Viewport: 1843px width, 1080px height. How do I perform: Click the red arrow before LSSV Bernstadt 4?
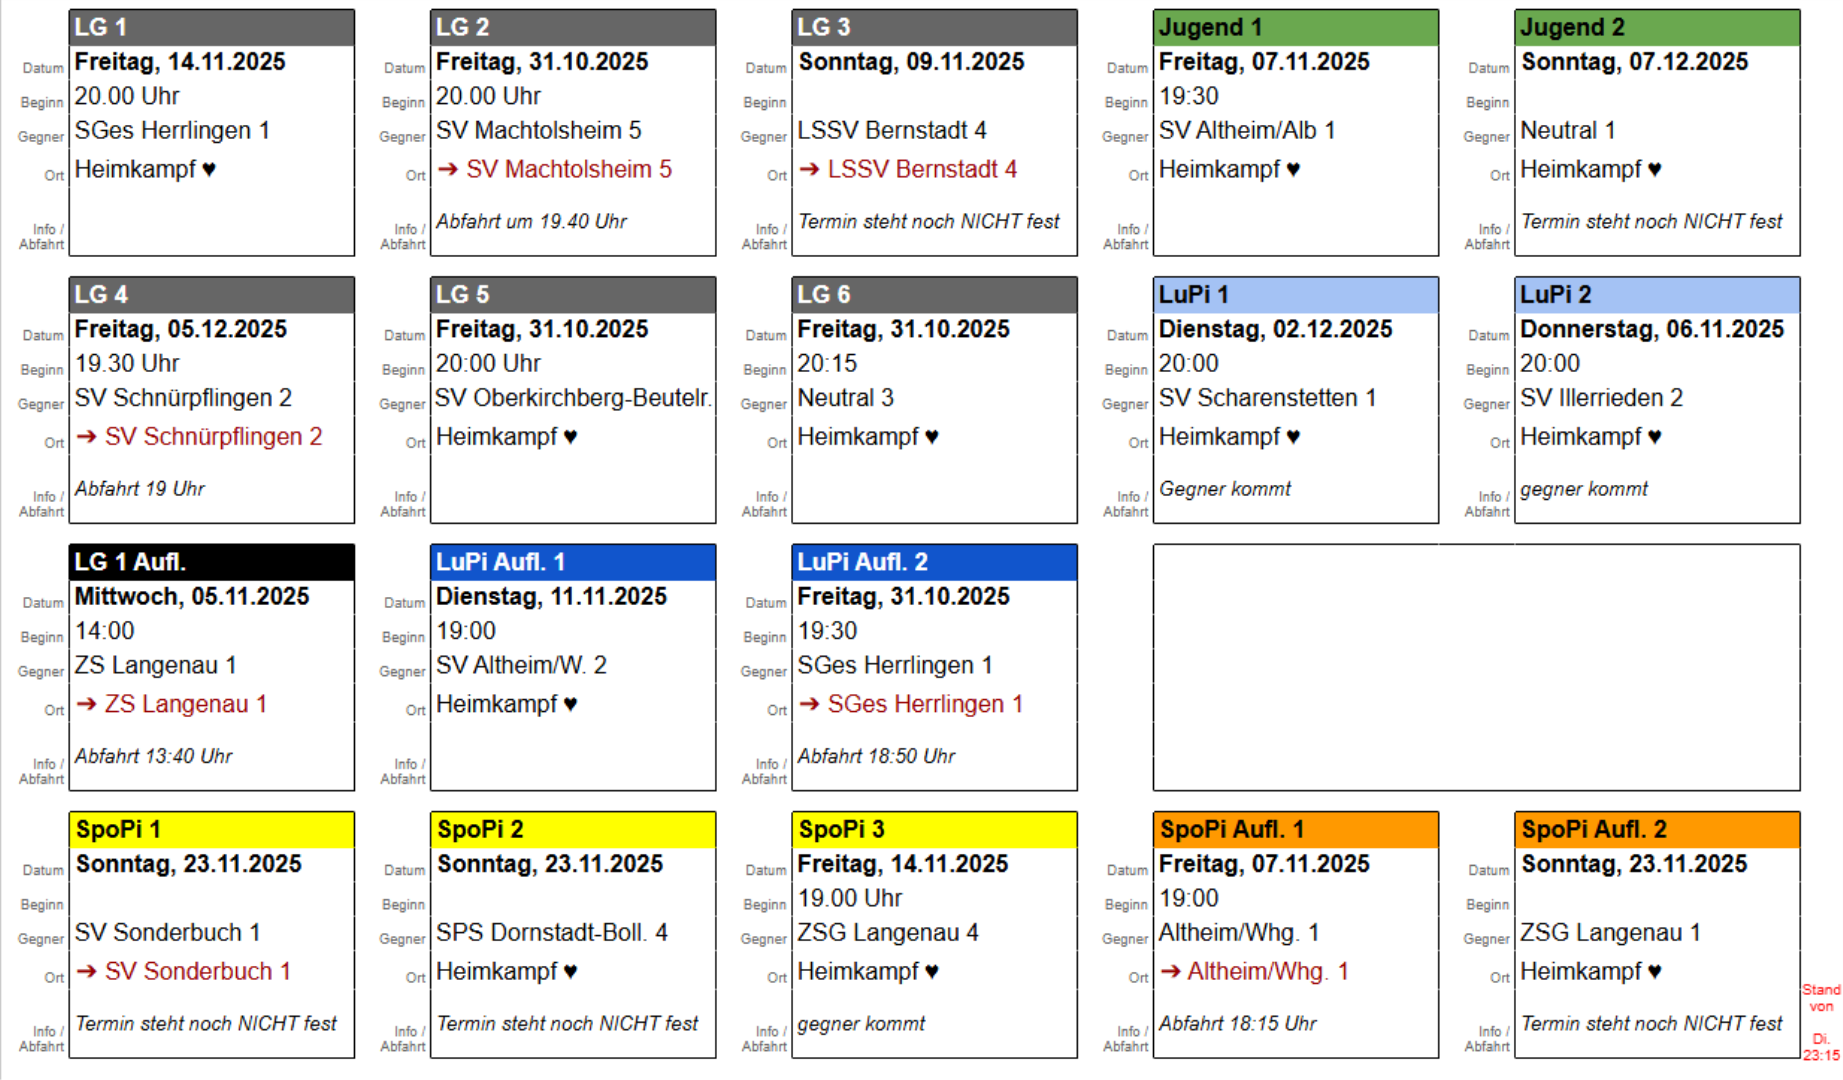(809, 169)
